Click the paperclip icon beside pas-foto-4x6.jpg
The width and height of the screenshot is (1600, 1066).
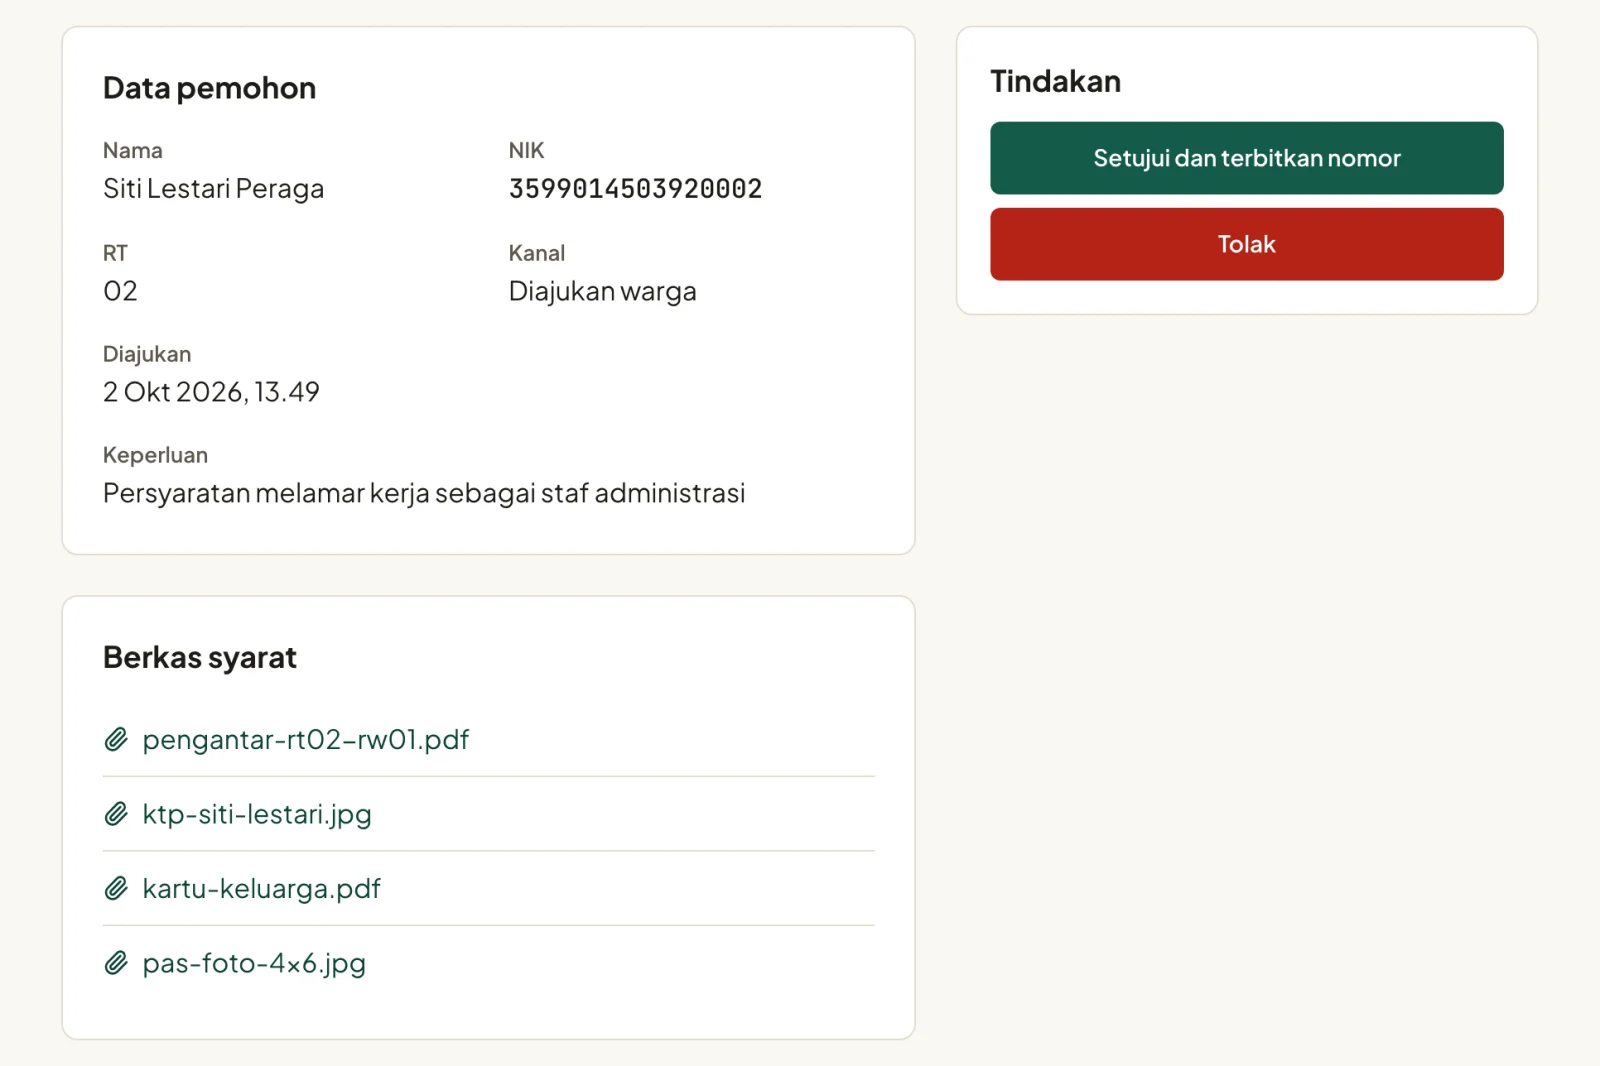pyautogui.click(x=116, y=963)
